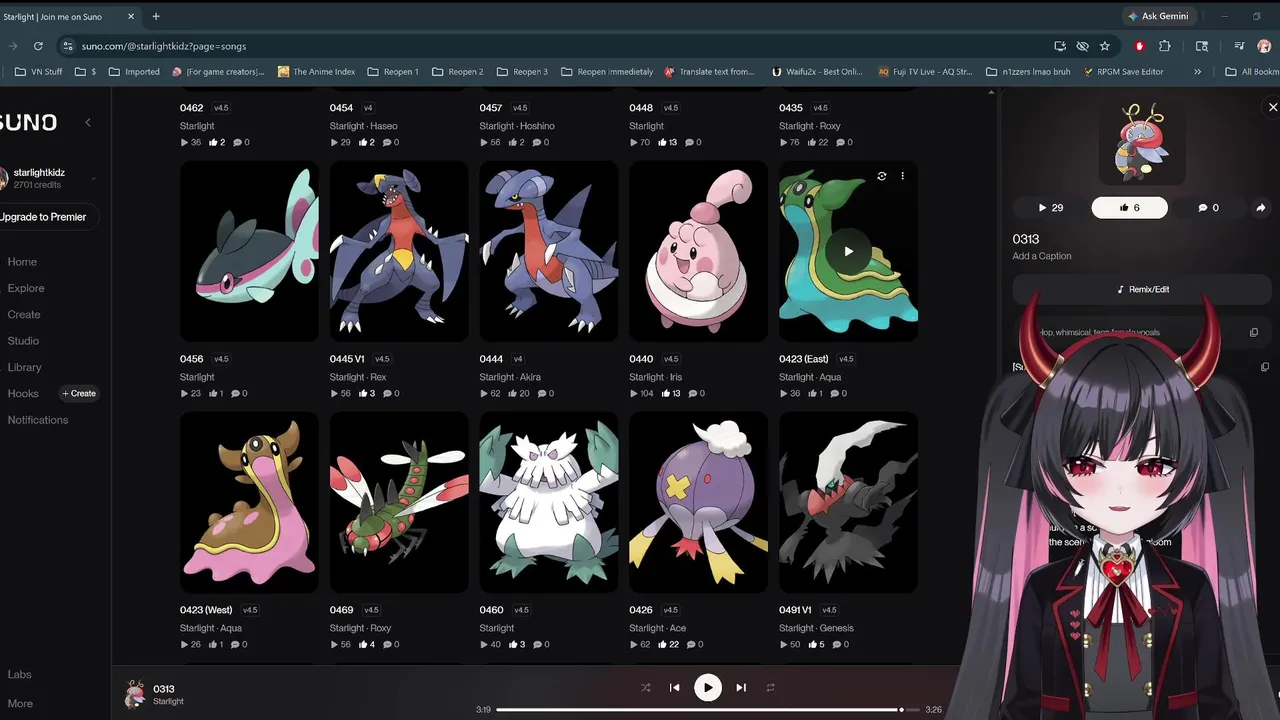Open the All Bookmarks folder
The height and width of the screenshot is (720, 1280).
tap(1252, 72)
